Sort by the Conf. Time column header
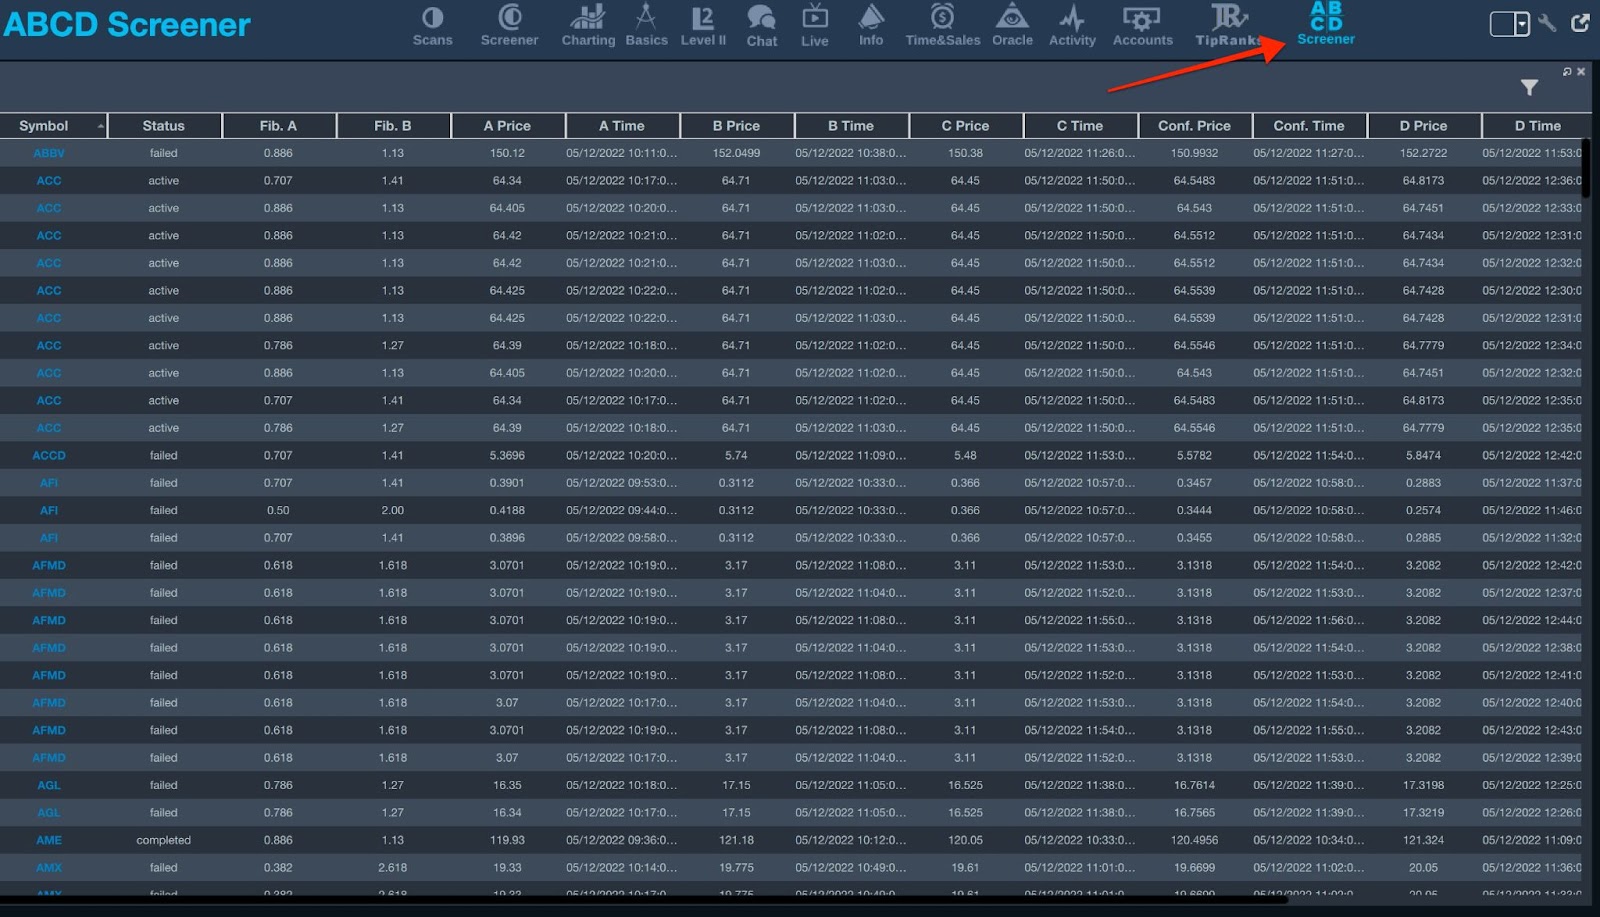The height and width of the screenshot is (917, 1600). tap(1309, 125)
